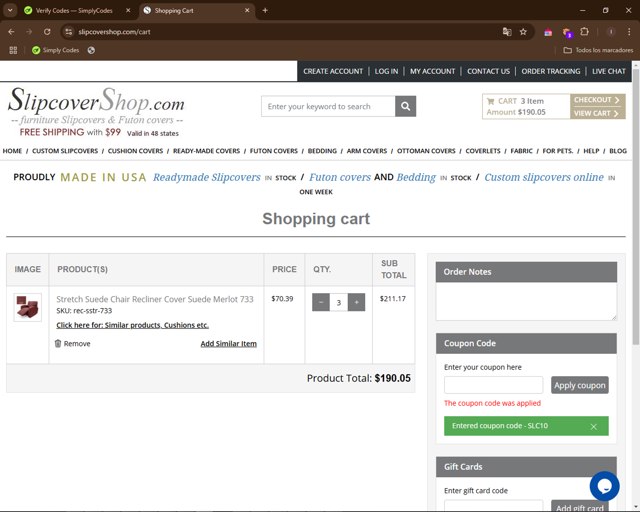Viewport: 640px width, 512px height.
Task: Open ORDER TRACKING link
Action: pos(551,71)
